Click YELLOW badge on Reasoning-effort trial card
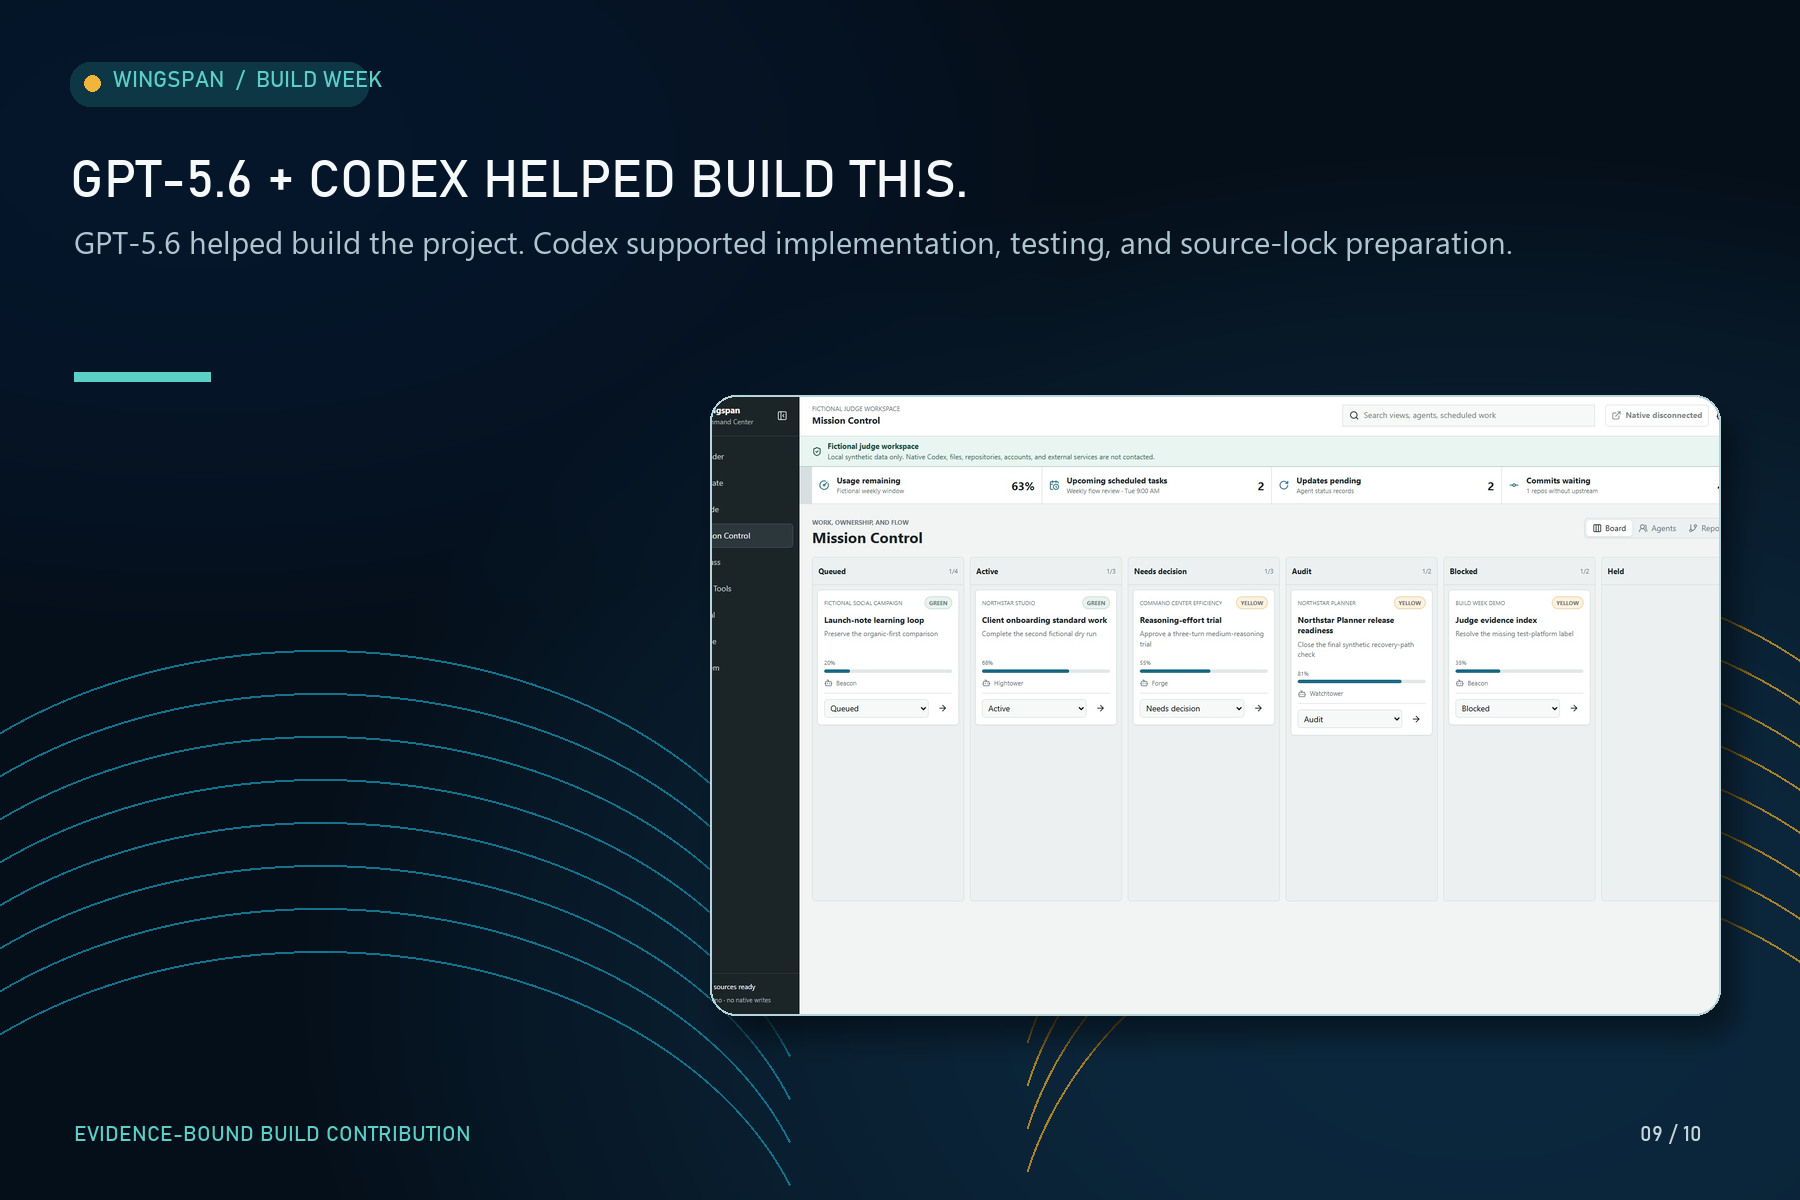1800x1200 pixels. tap(1252, 604)
